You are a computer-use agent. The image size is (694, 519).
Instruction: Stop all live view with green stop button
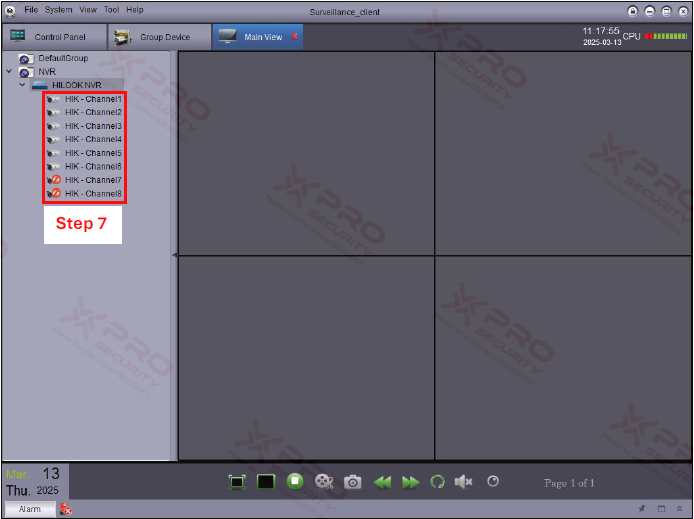(x=295, y=481)
